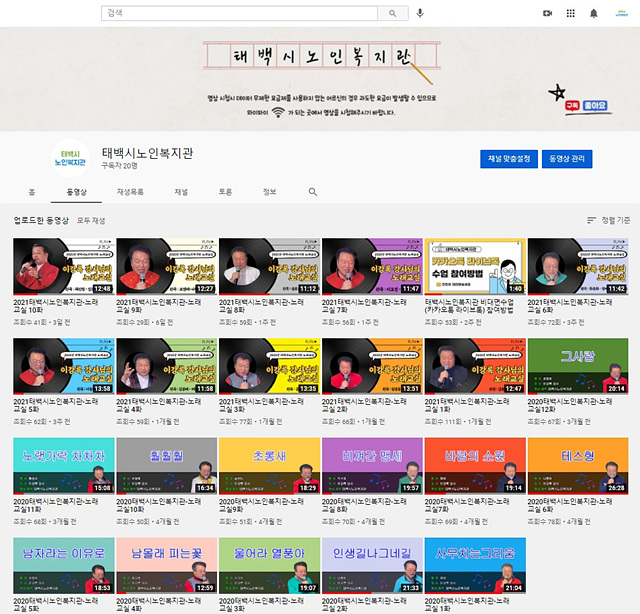The width and height of the screenshot is (640, 614).
Task: Click 업로드한 동영상 heading
Action: [41, 220]
